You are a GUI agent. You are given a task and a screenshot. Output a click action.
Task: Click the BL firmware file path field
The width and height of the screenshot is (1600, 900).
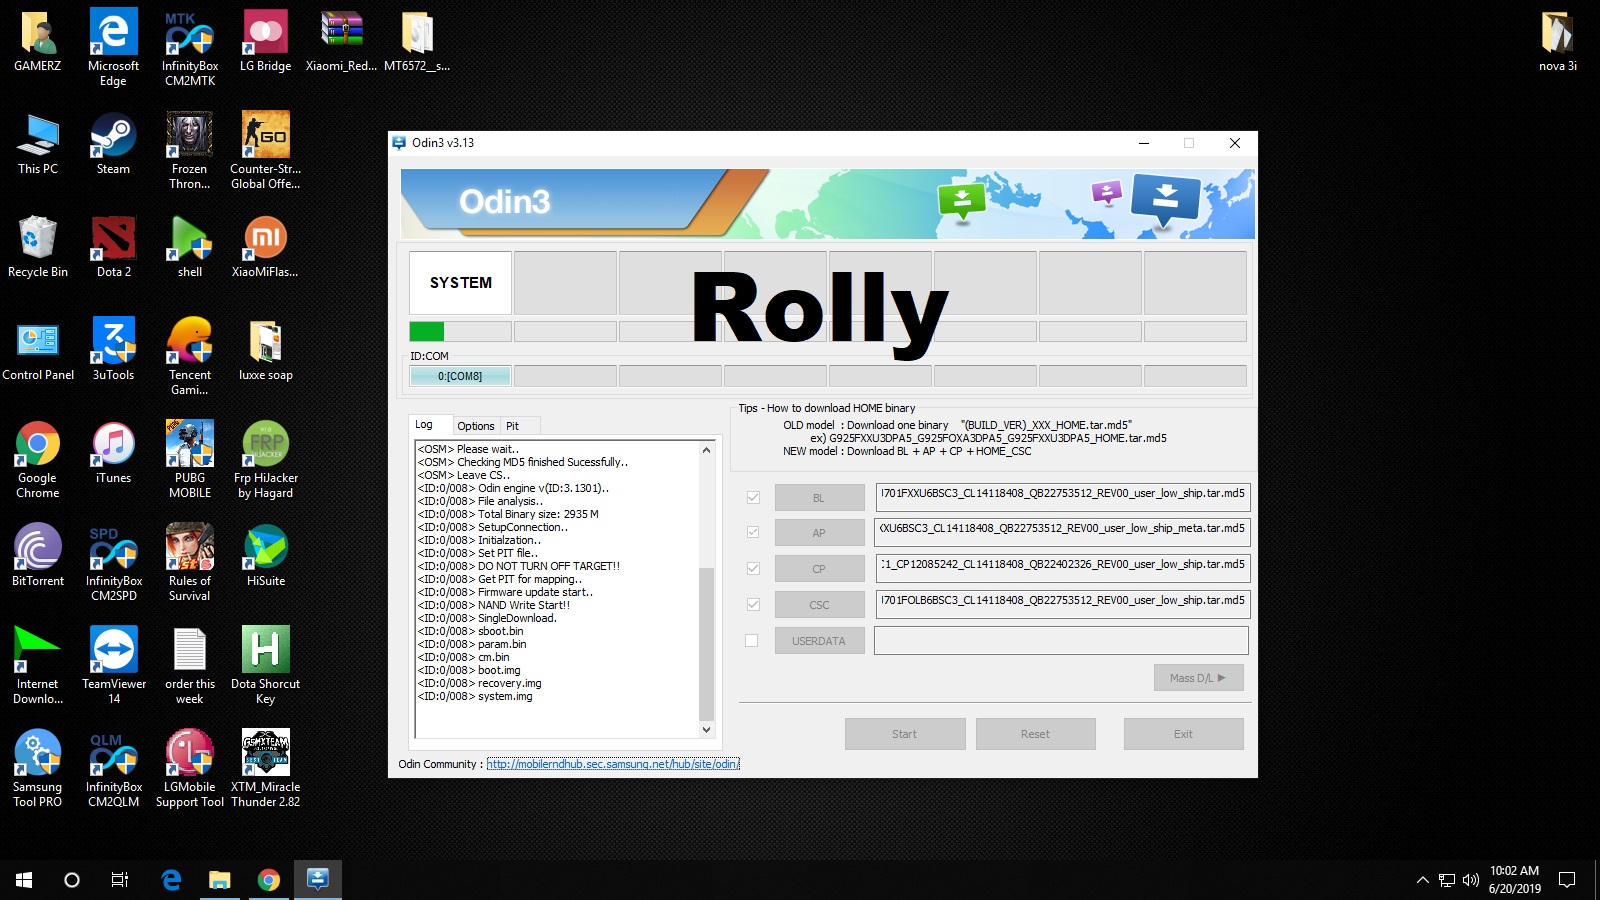click(1062, 497)
